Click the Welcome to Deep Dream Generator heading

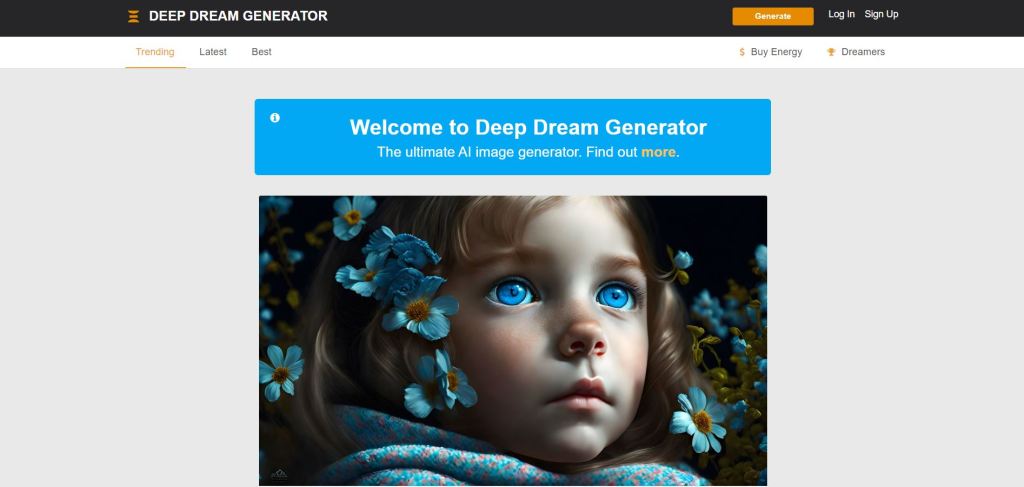tap(528, 127)
